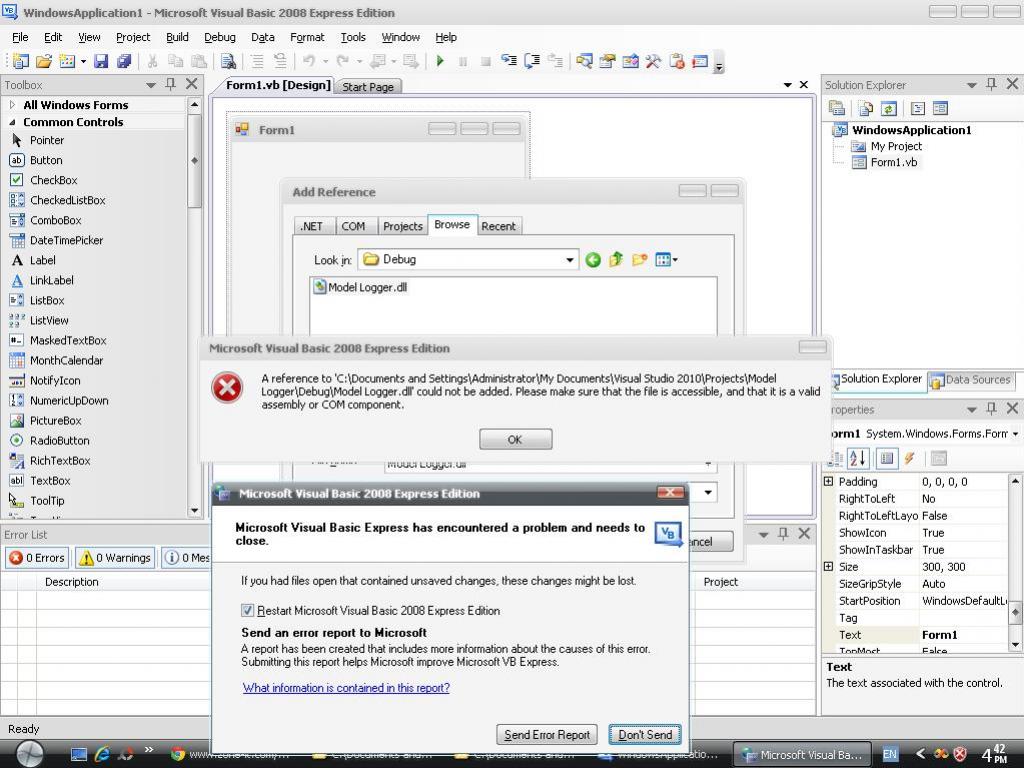
Task: Click the StartPosition property value
Action: point(964,601)
